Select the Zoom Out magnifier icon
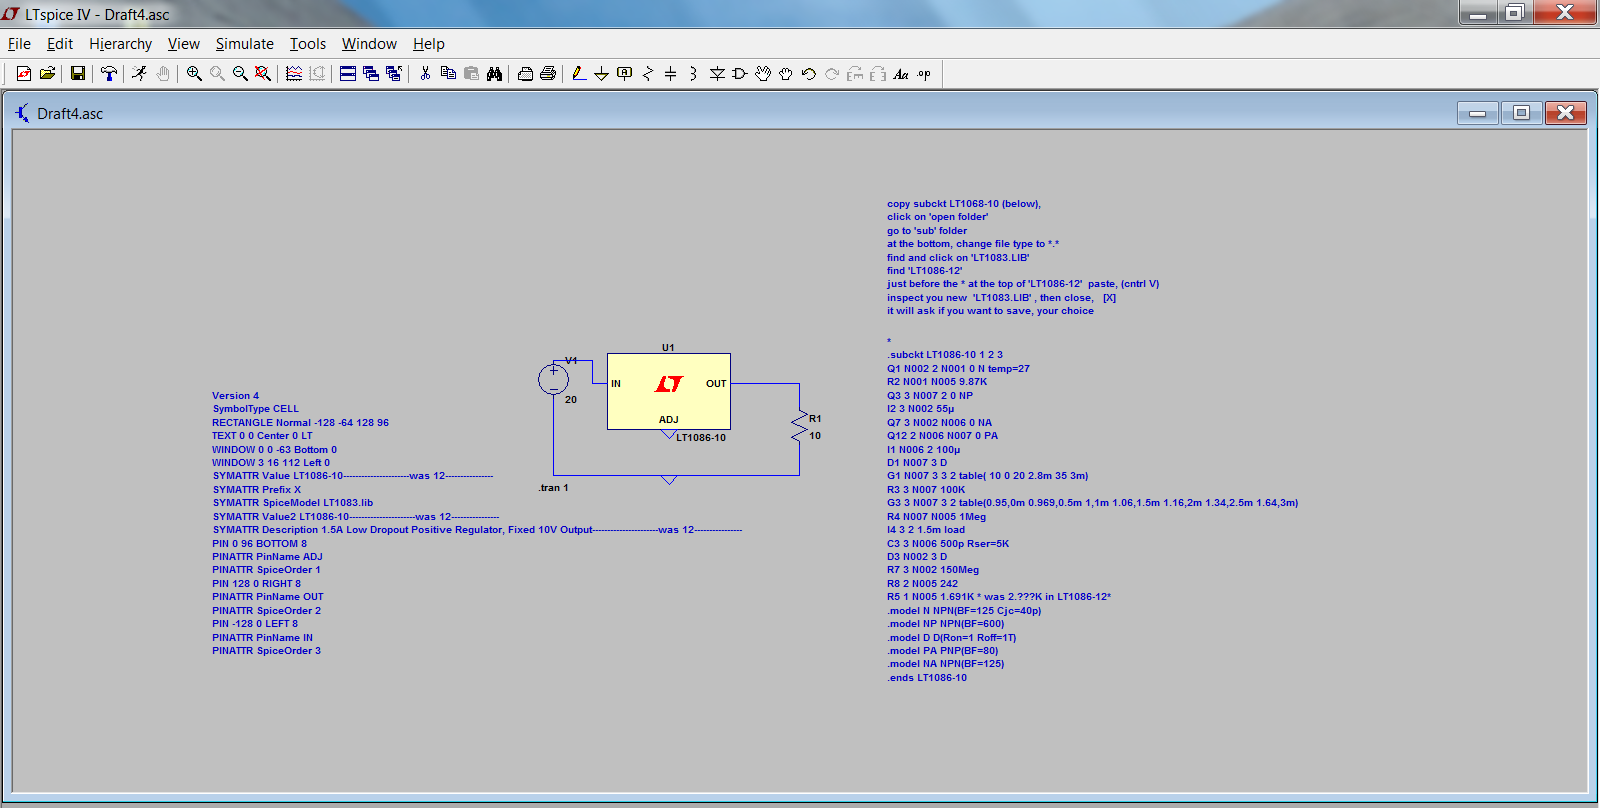Image resolution: width=1600 pixels, height=808 pixels. point(240,74)
